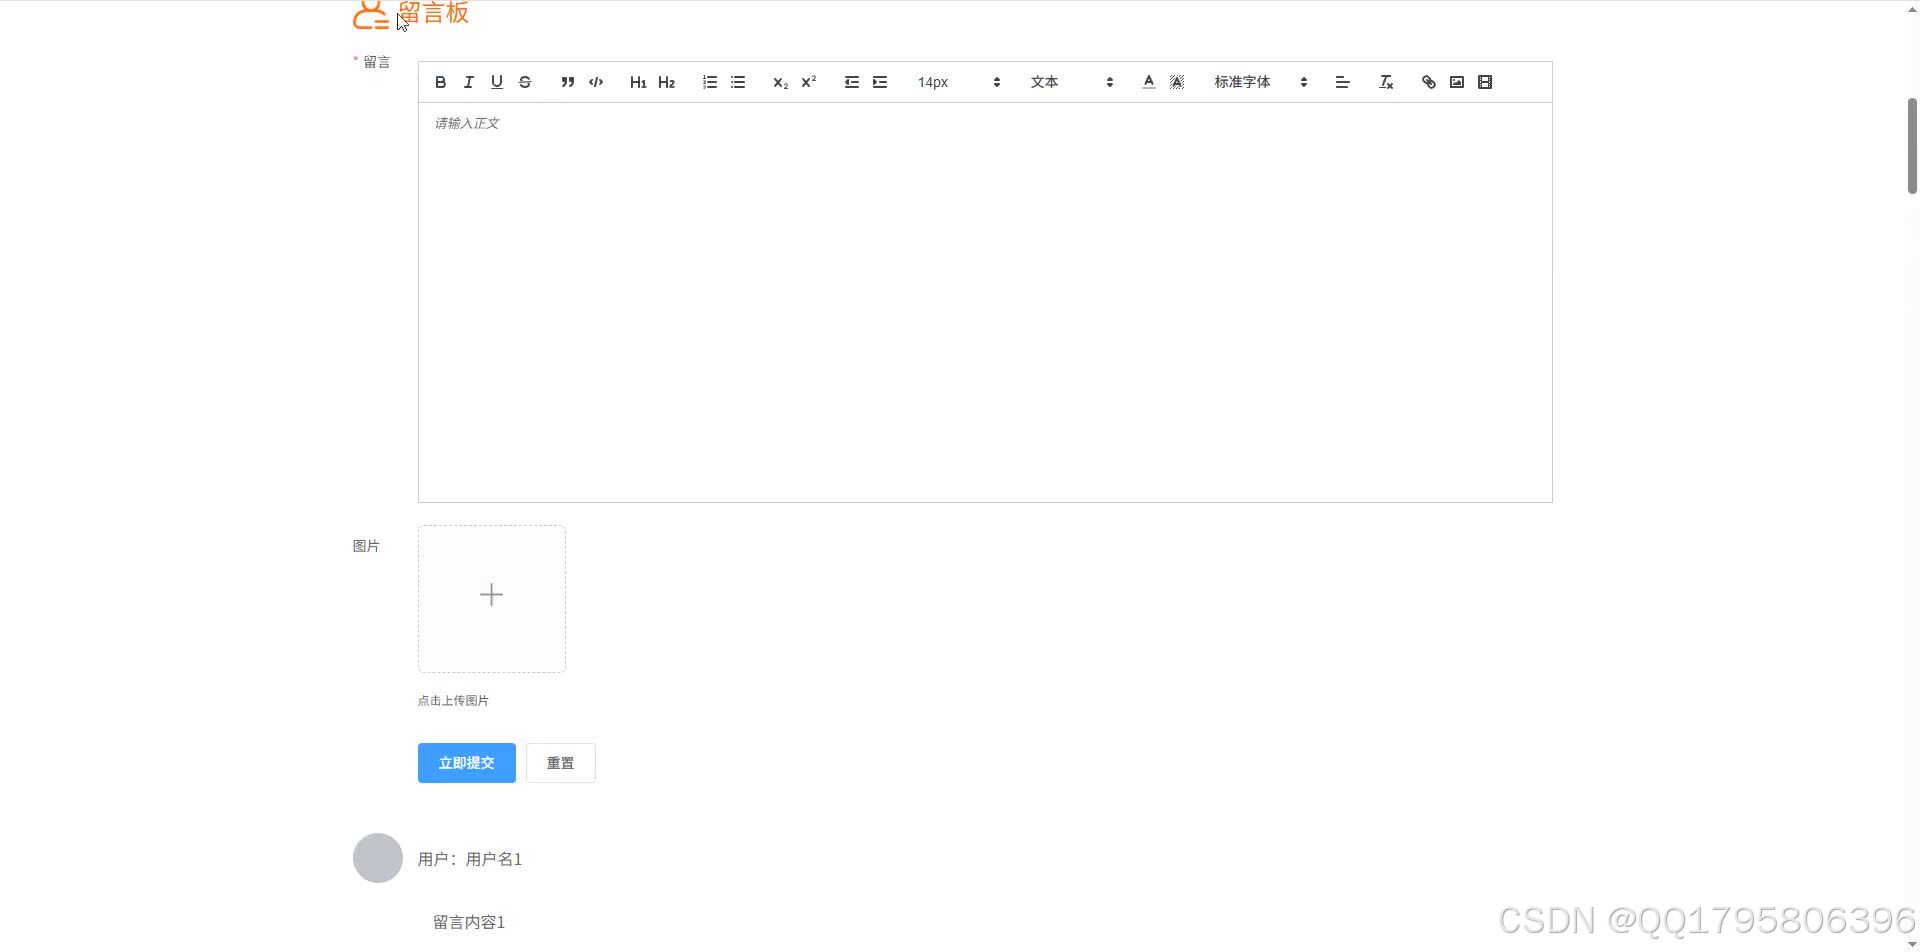Insert a hyperlink
This screenshot has height=952, width=1920.
(x=1428, y=82)
